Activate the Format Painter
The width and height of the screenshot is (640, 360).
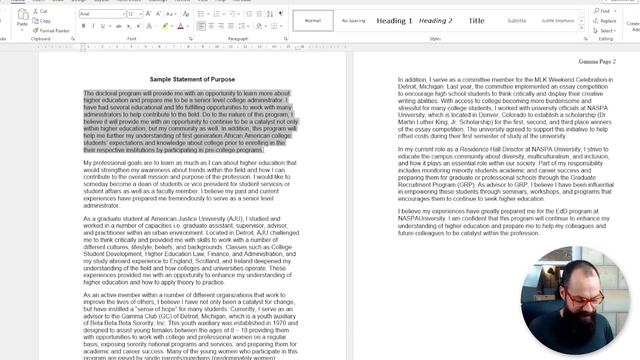(x=51, y=31)
